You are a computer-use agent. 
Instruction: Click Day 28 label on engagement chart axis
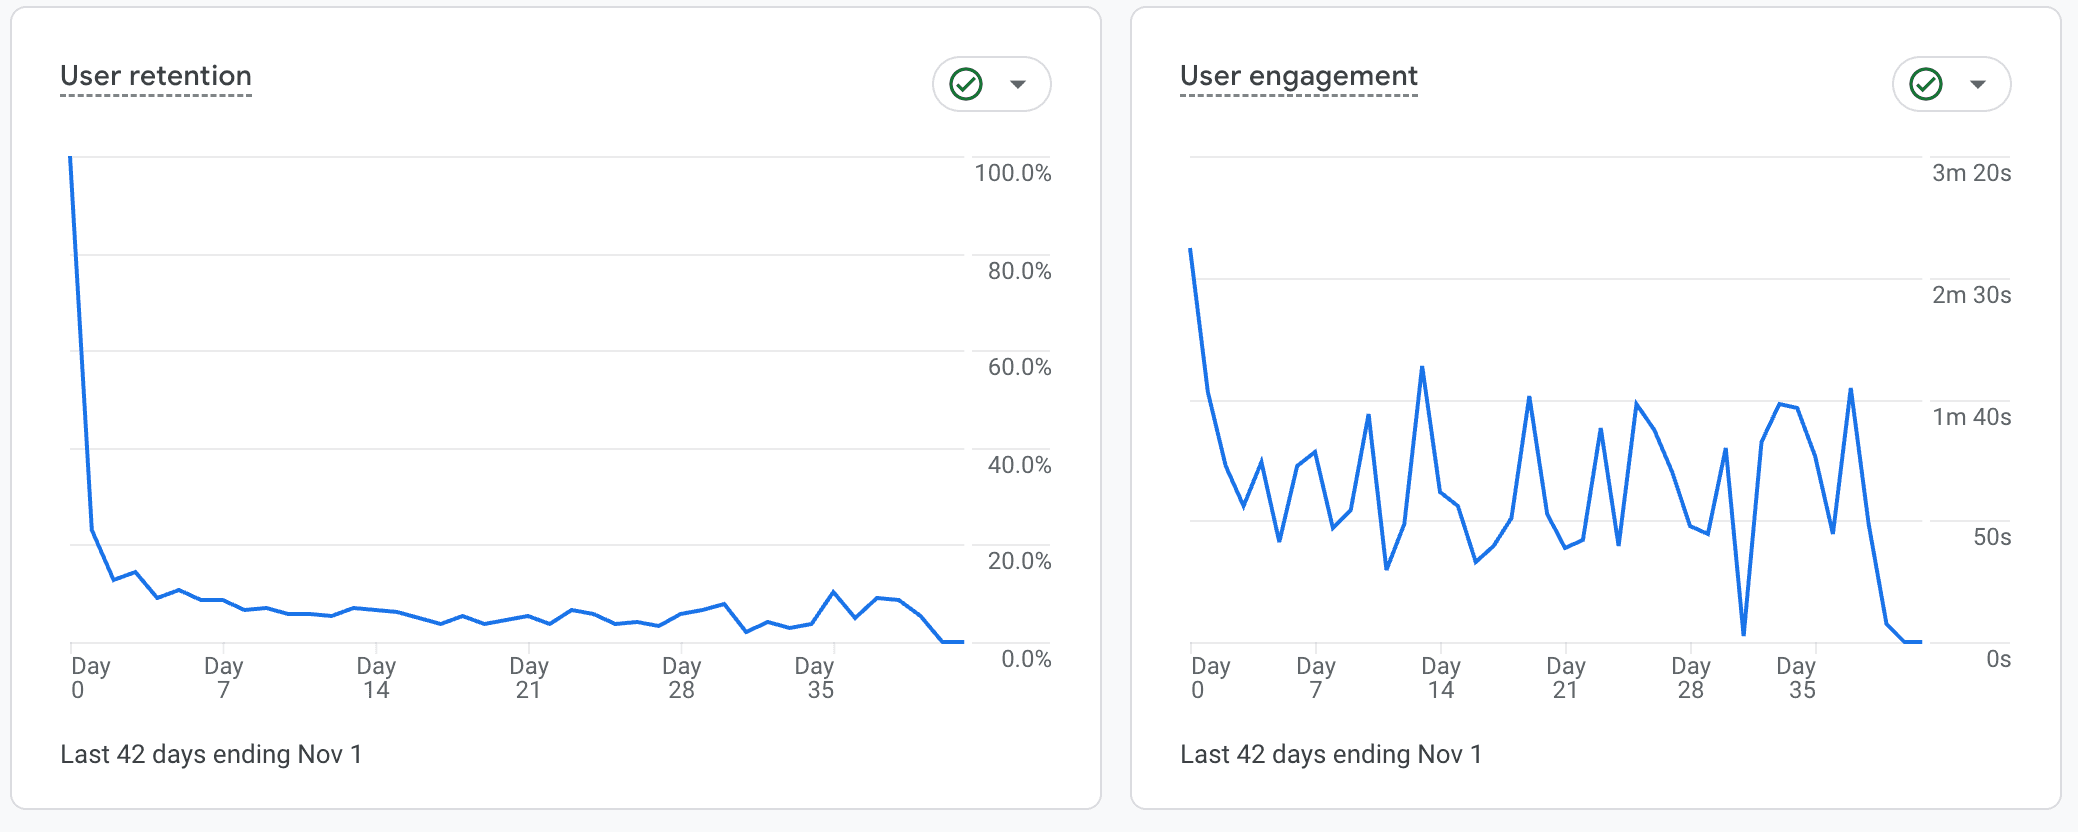pos(1691,677)
